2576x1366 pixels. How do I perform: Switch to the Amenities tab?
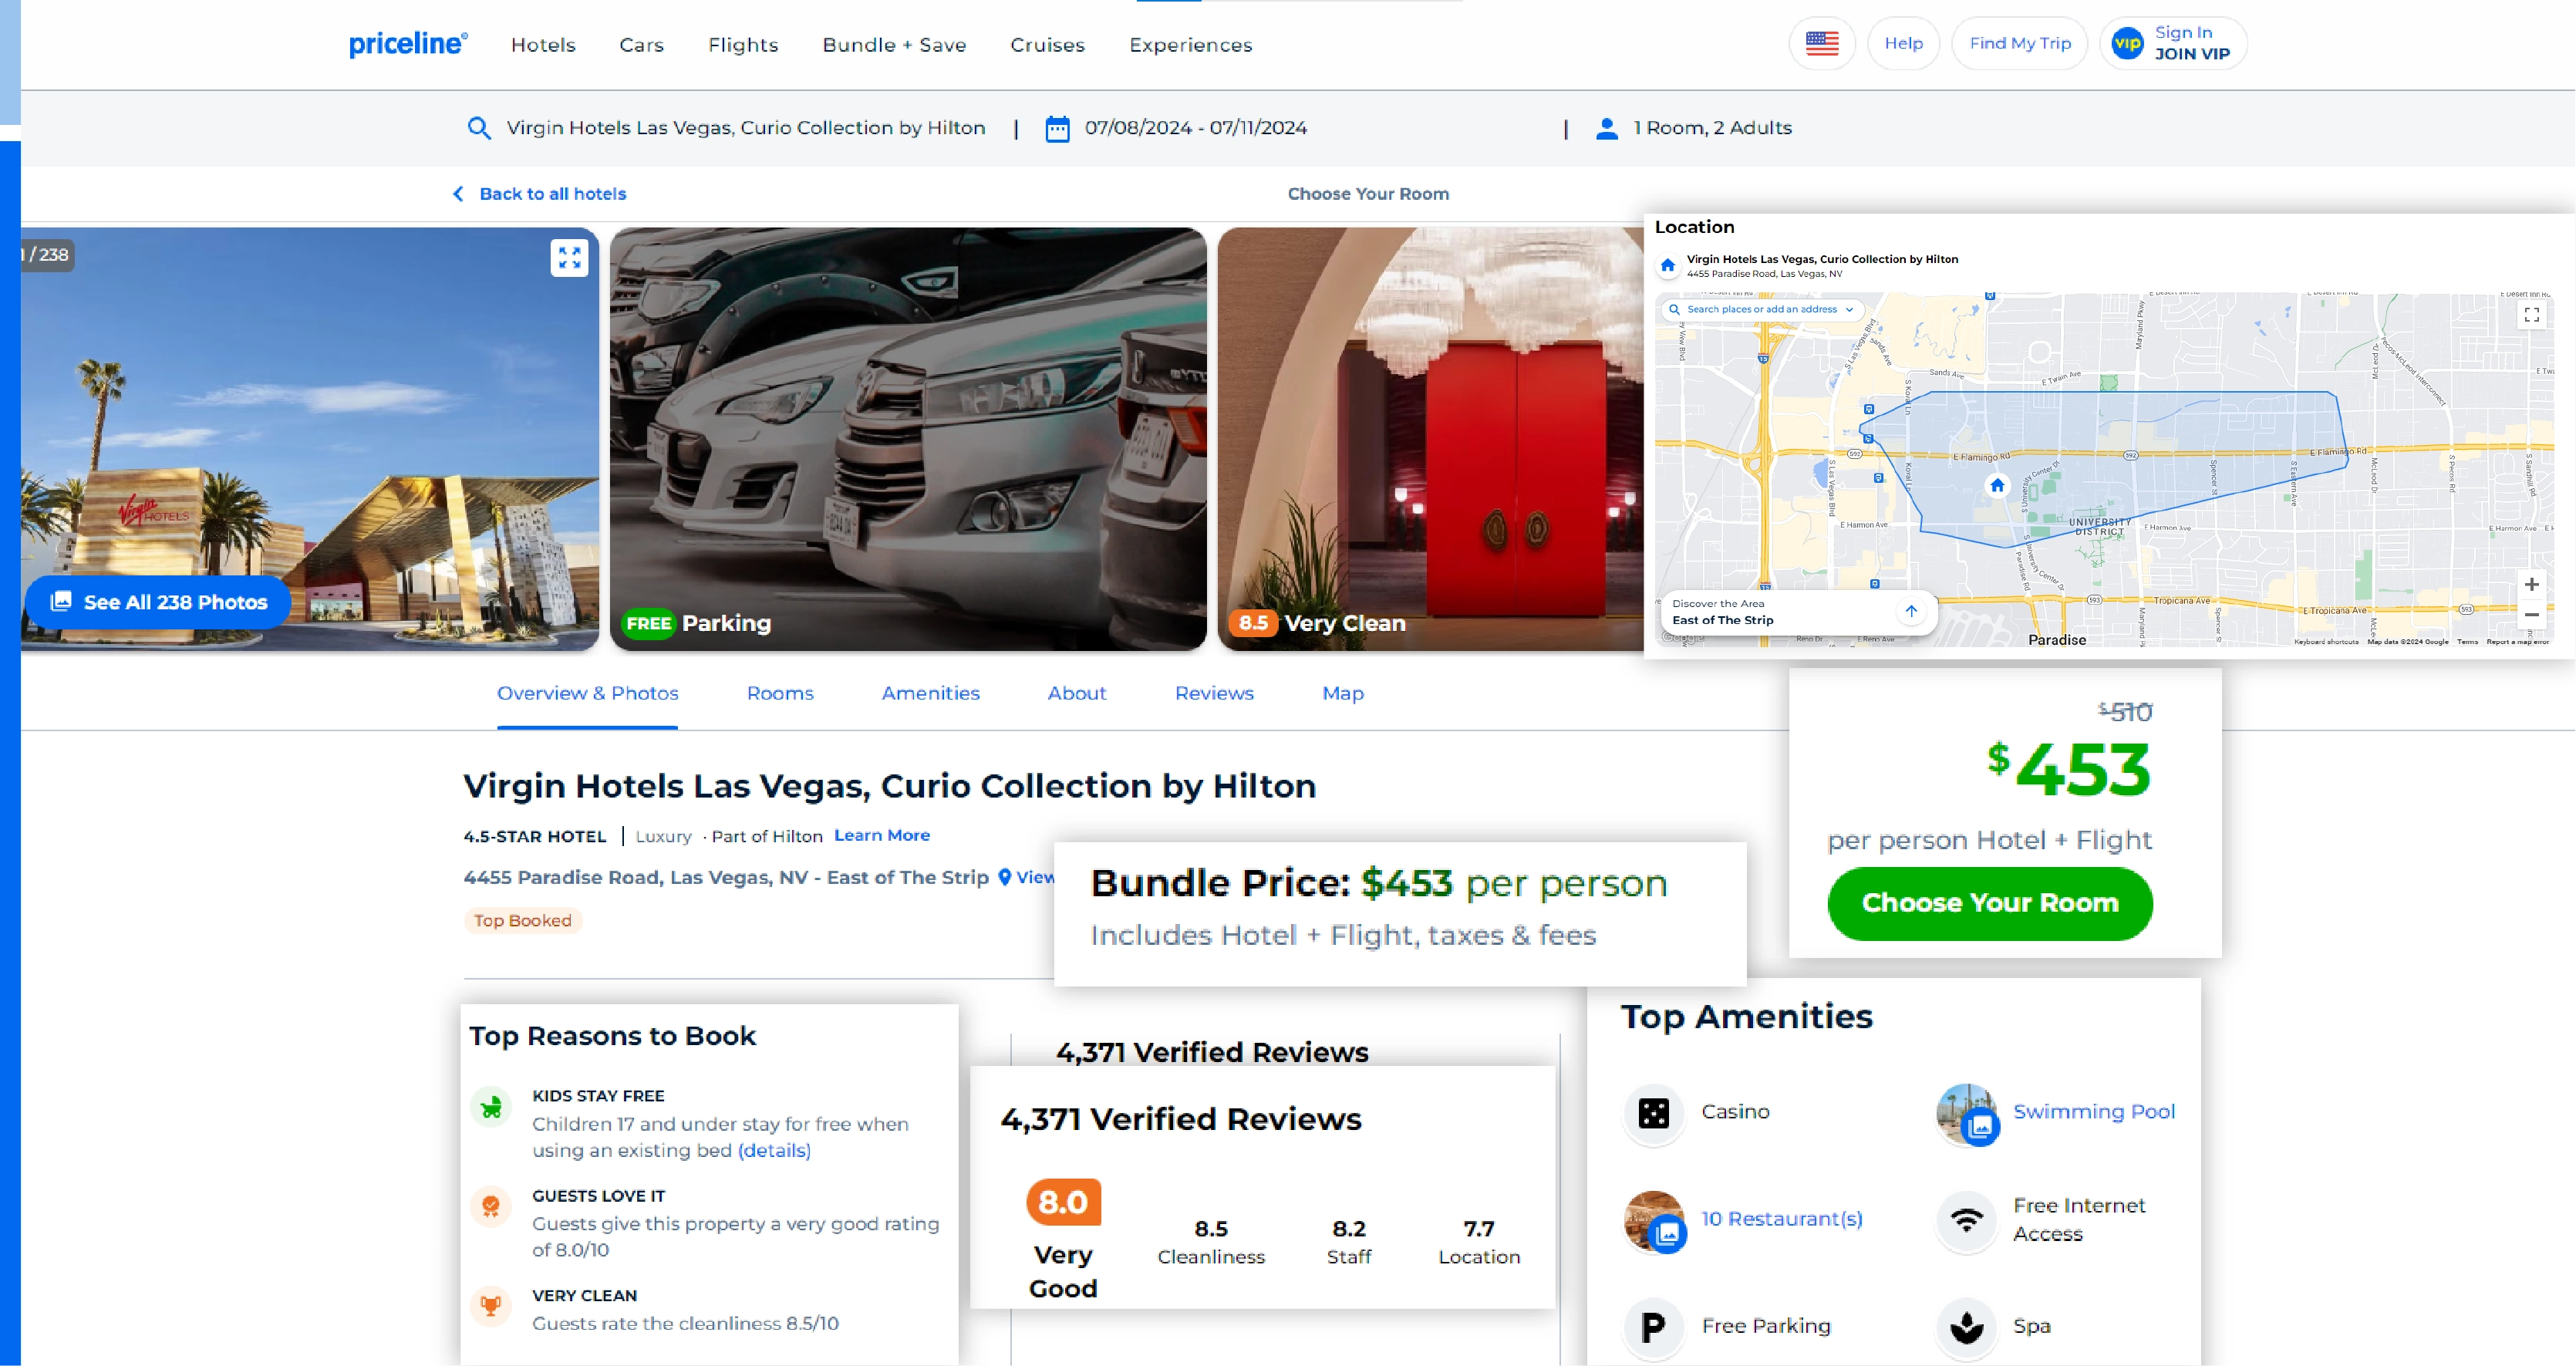tap(930, 693)
